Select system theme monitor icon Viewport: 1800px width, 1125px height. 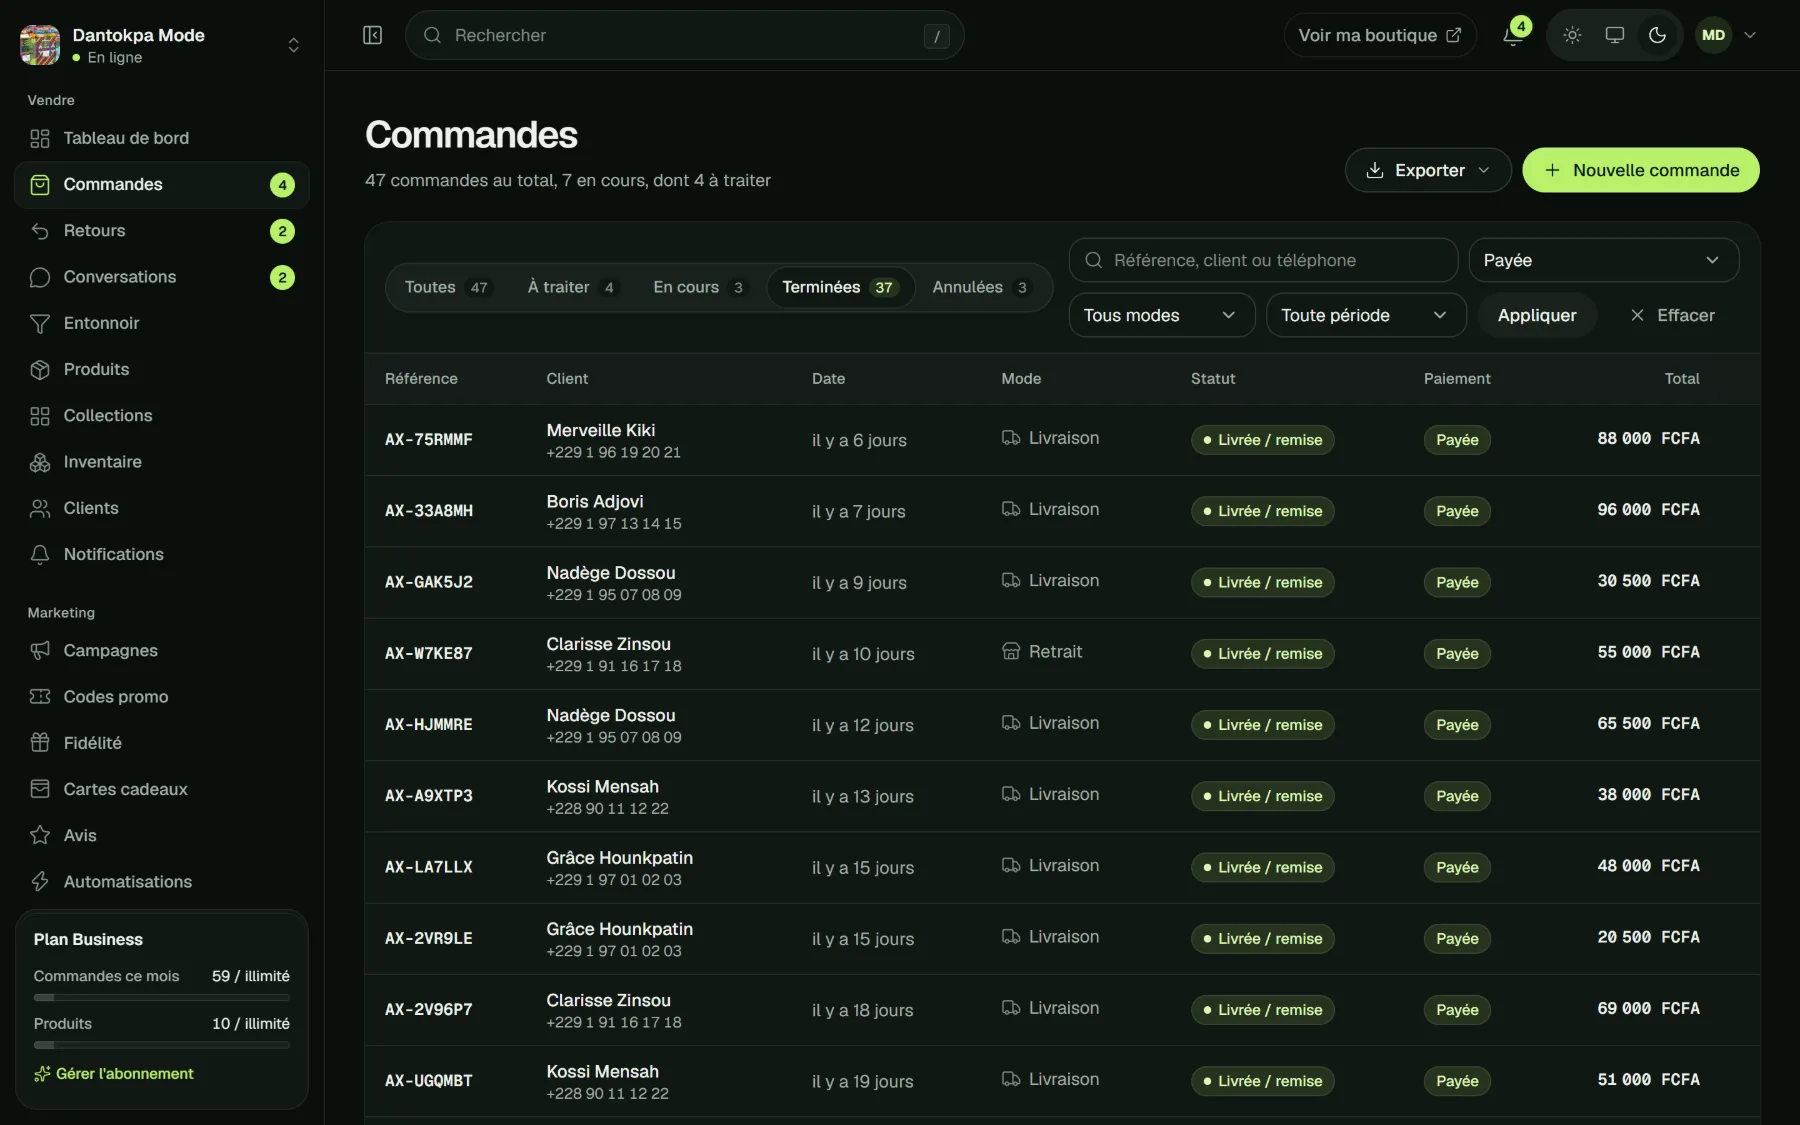pos(1614,35)
